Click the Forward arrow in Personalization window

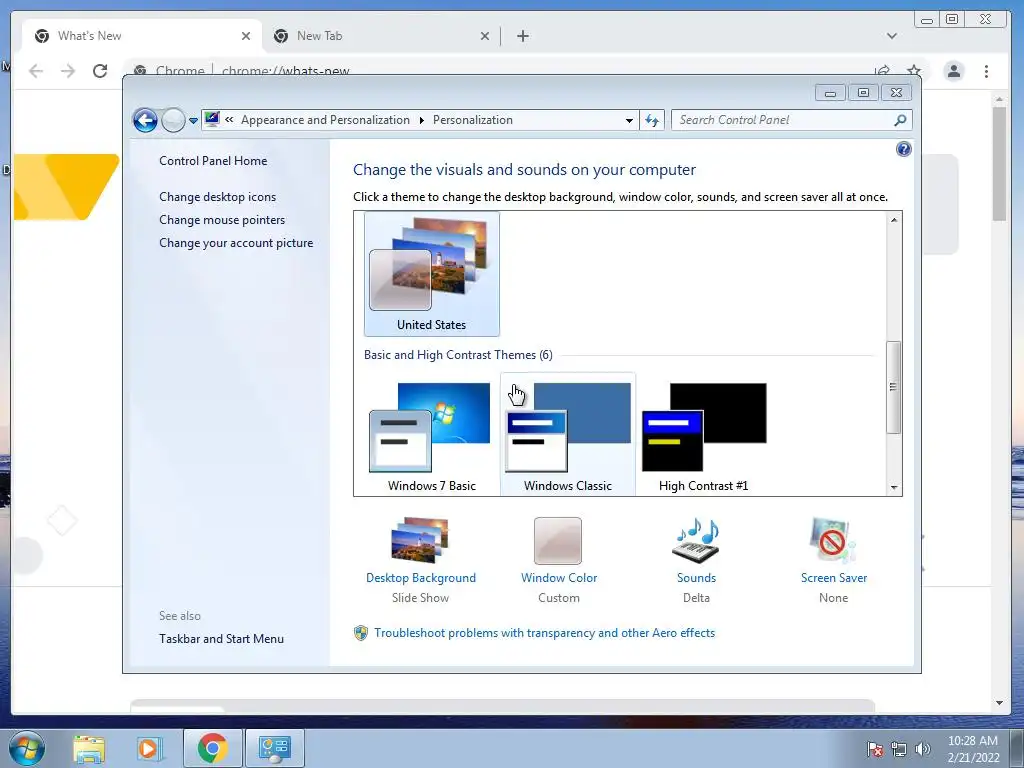[x=173, y=120]
